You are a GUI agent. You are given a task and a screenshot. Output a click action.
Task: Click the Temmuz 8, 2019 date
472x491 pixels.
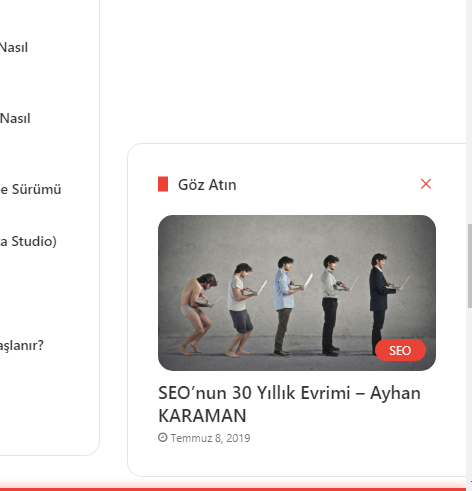click(210, 438)
